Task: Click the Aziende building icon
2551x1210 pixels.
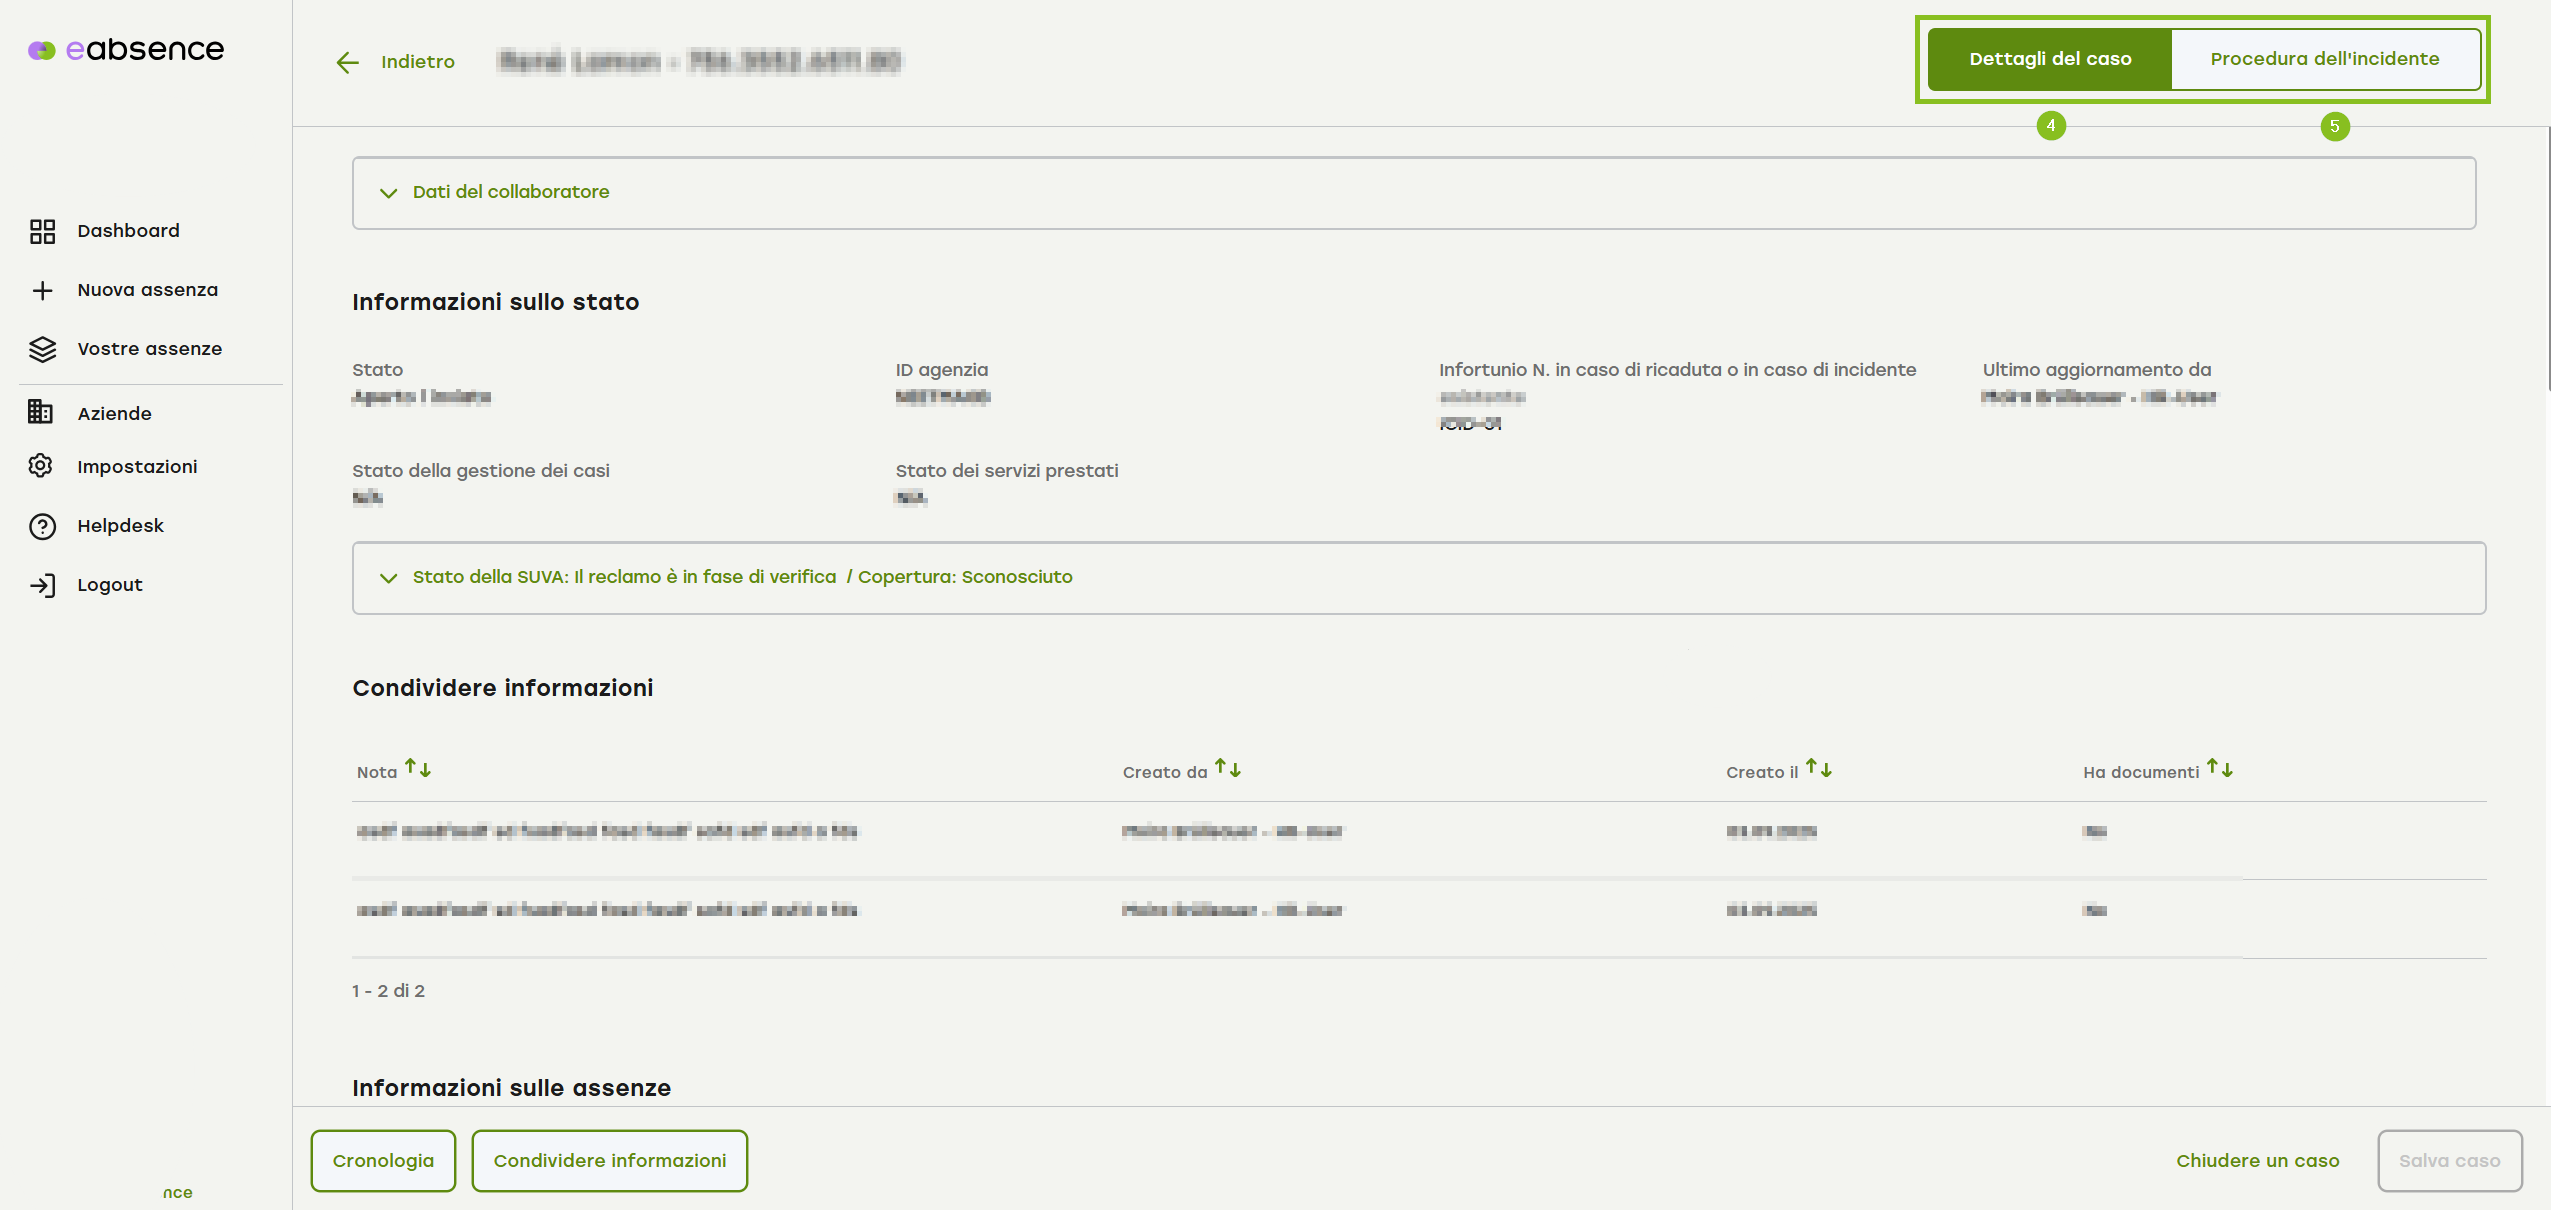Action: (x=41, y=413)
